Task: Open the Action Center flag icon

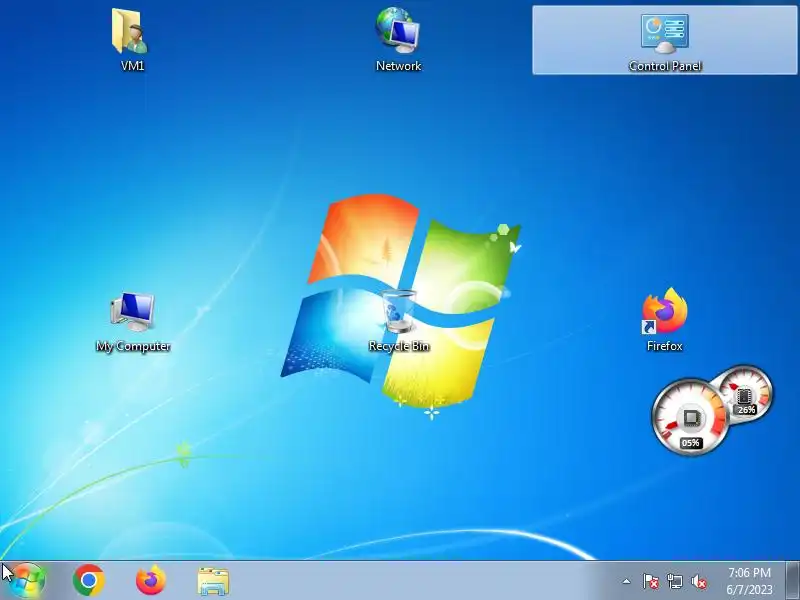Action: click(x=651, y=581)
